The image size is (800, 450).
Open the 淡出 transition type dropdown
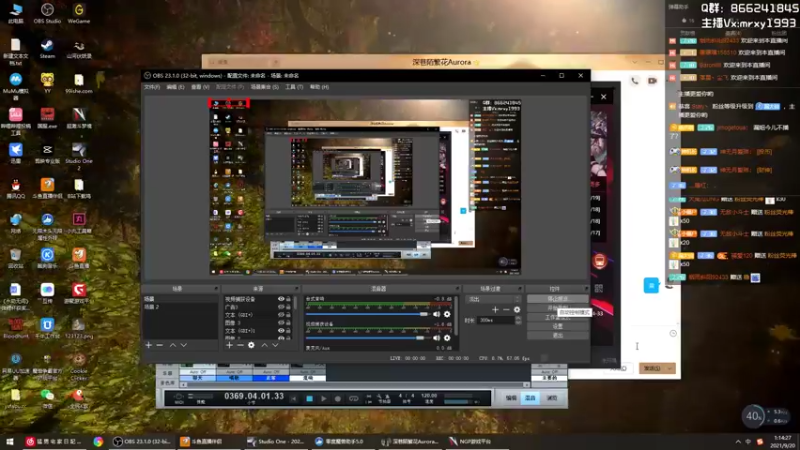click(493, 299)
